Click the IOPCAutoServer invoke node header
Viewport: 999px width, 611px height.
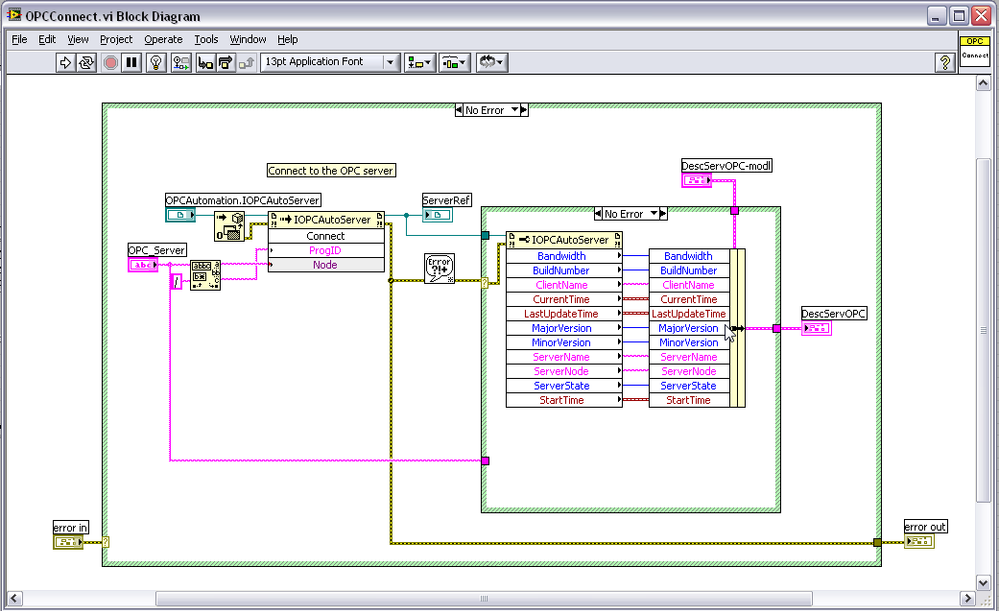click(x=326, y=220)
